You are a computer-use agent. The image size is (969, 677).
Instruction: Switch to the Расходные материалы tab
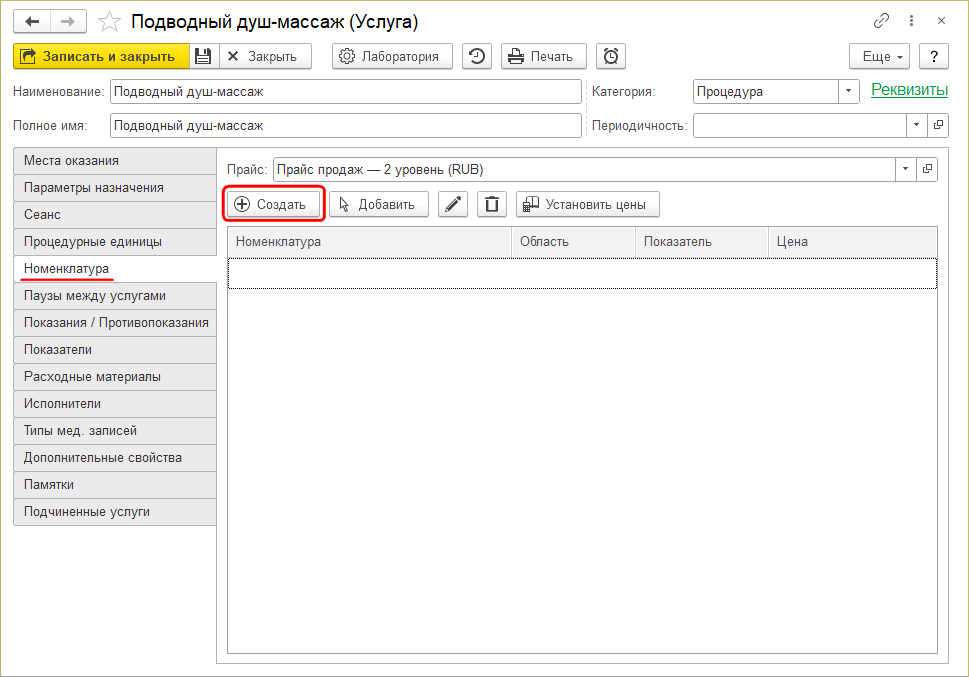point(92,377)
